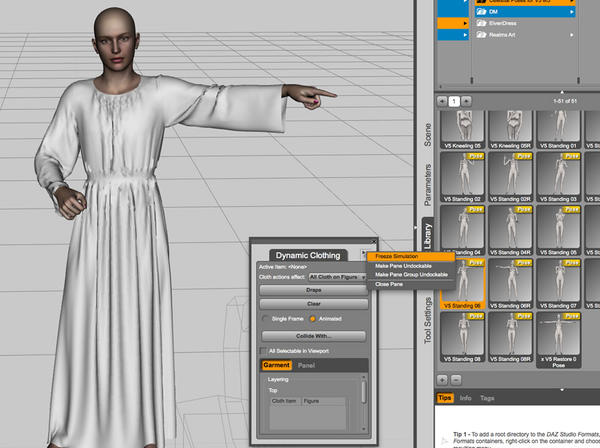This screenshot has width=600, height=448.
Task: Click Pose badge on V5 Standing 07 thumbnail
Action: click(572, 263)
